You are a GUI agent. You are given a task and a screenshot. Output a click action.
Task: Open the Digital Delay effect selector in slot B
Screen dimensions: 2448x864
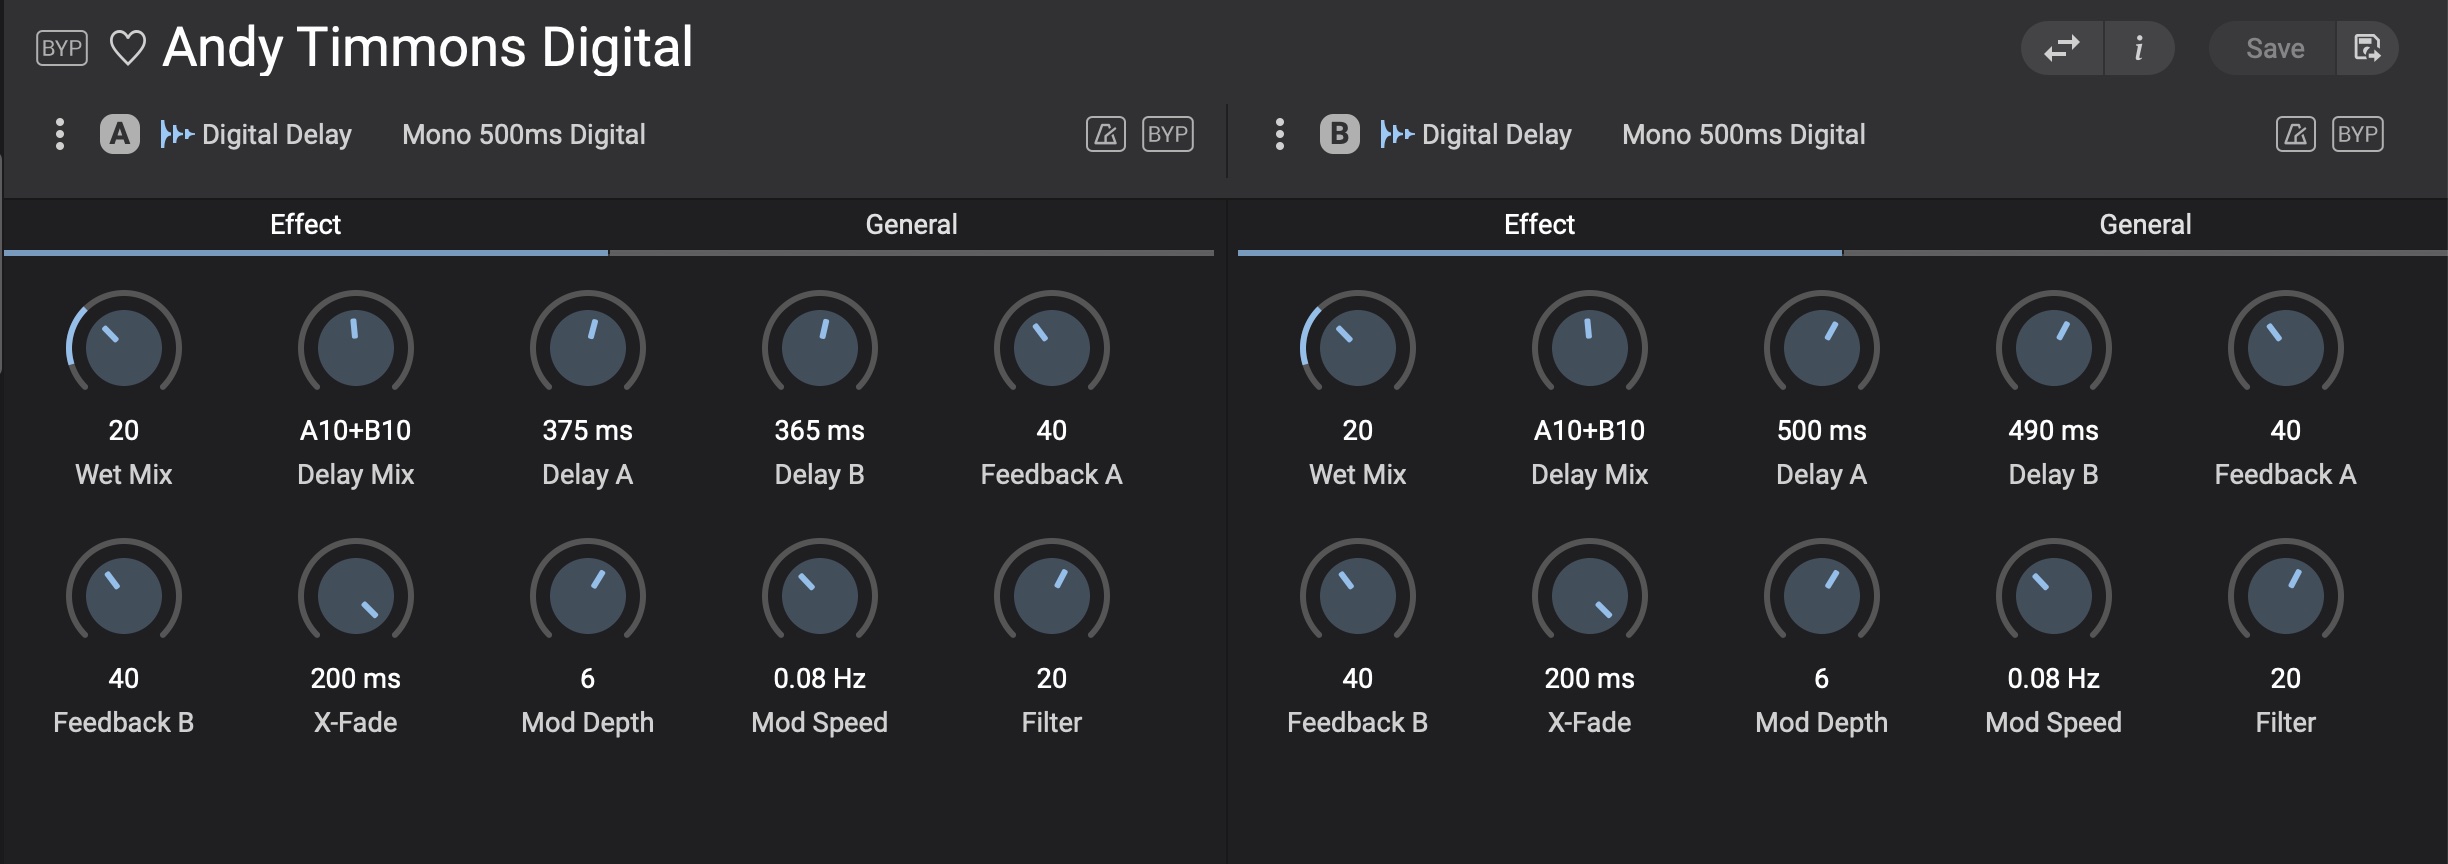(x=1476, y=134)
